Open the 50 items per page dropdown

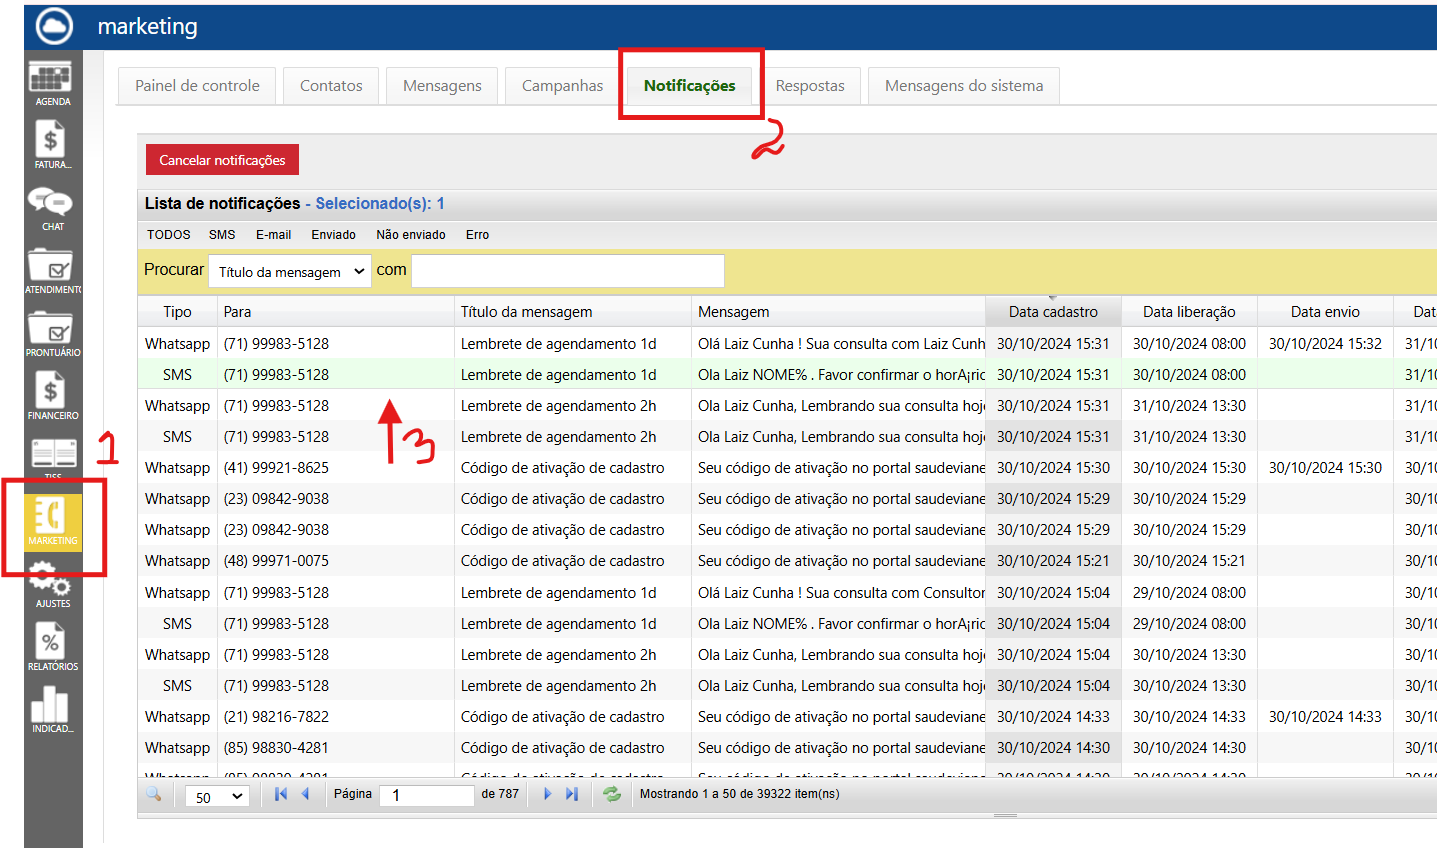tap(217, 797)
